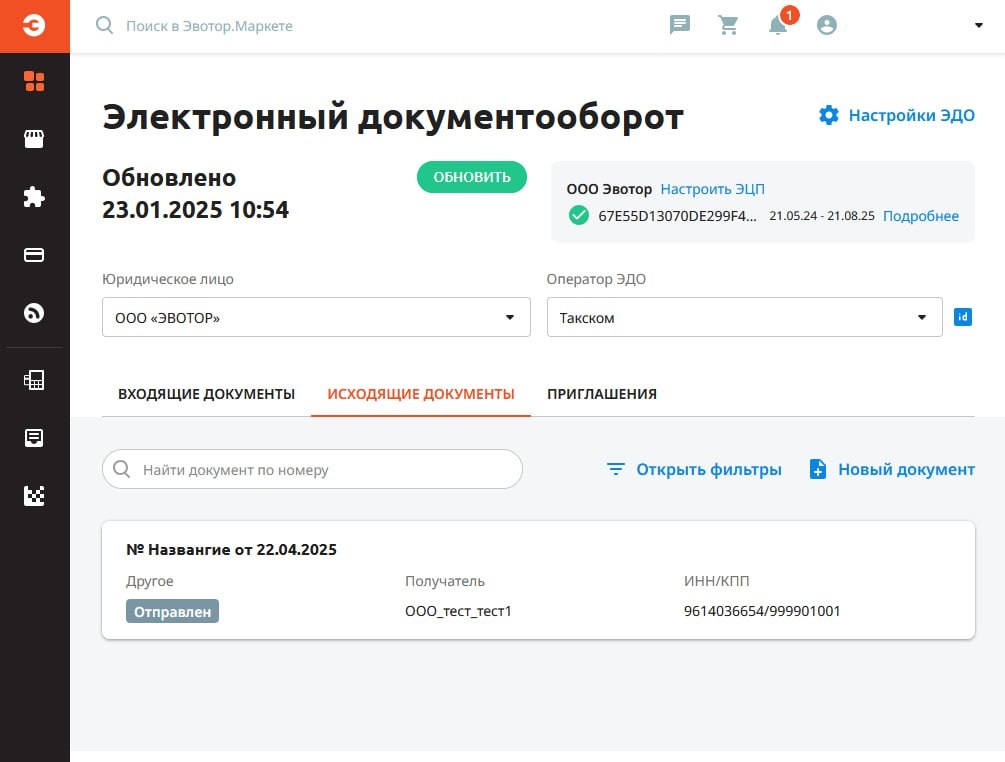Open the dashboard tiles sidebar icon
Screen dimensions: 1005x762
[34, 81]
